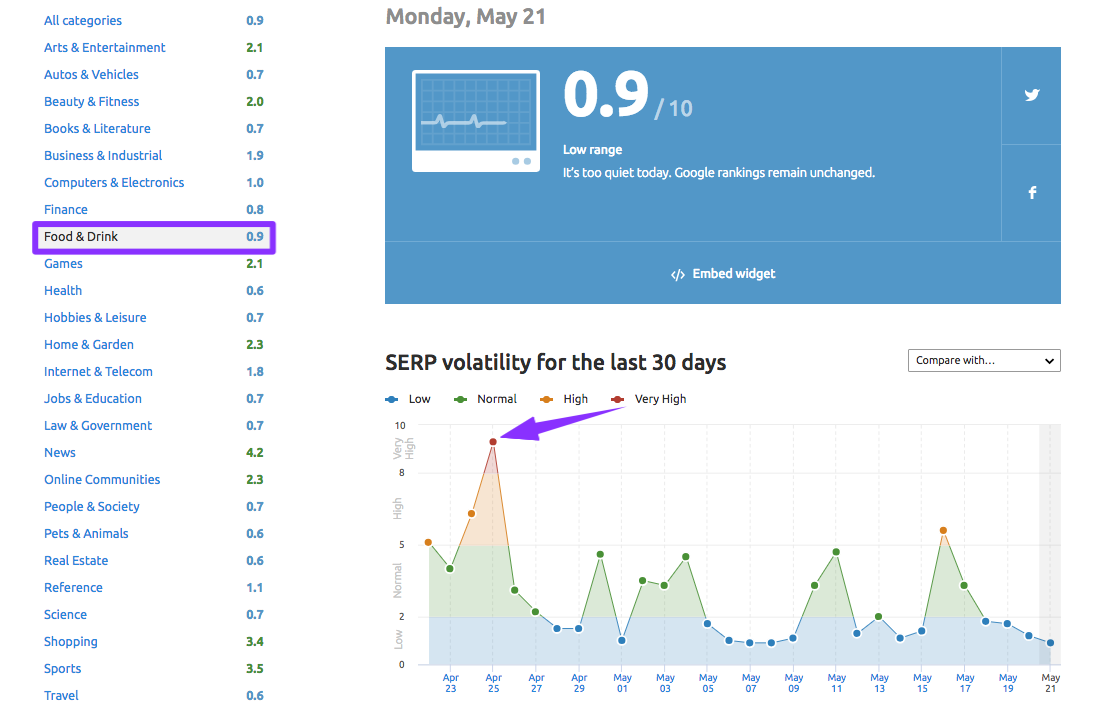The width and height of the screenshot is (1116, 714).
Task: Select the Science category
Action: point(65,616)
